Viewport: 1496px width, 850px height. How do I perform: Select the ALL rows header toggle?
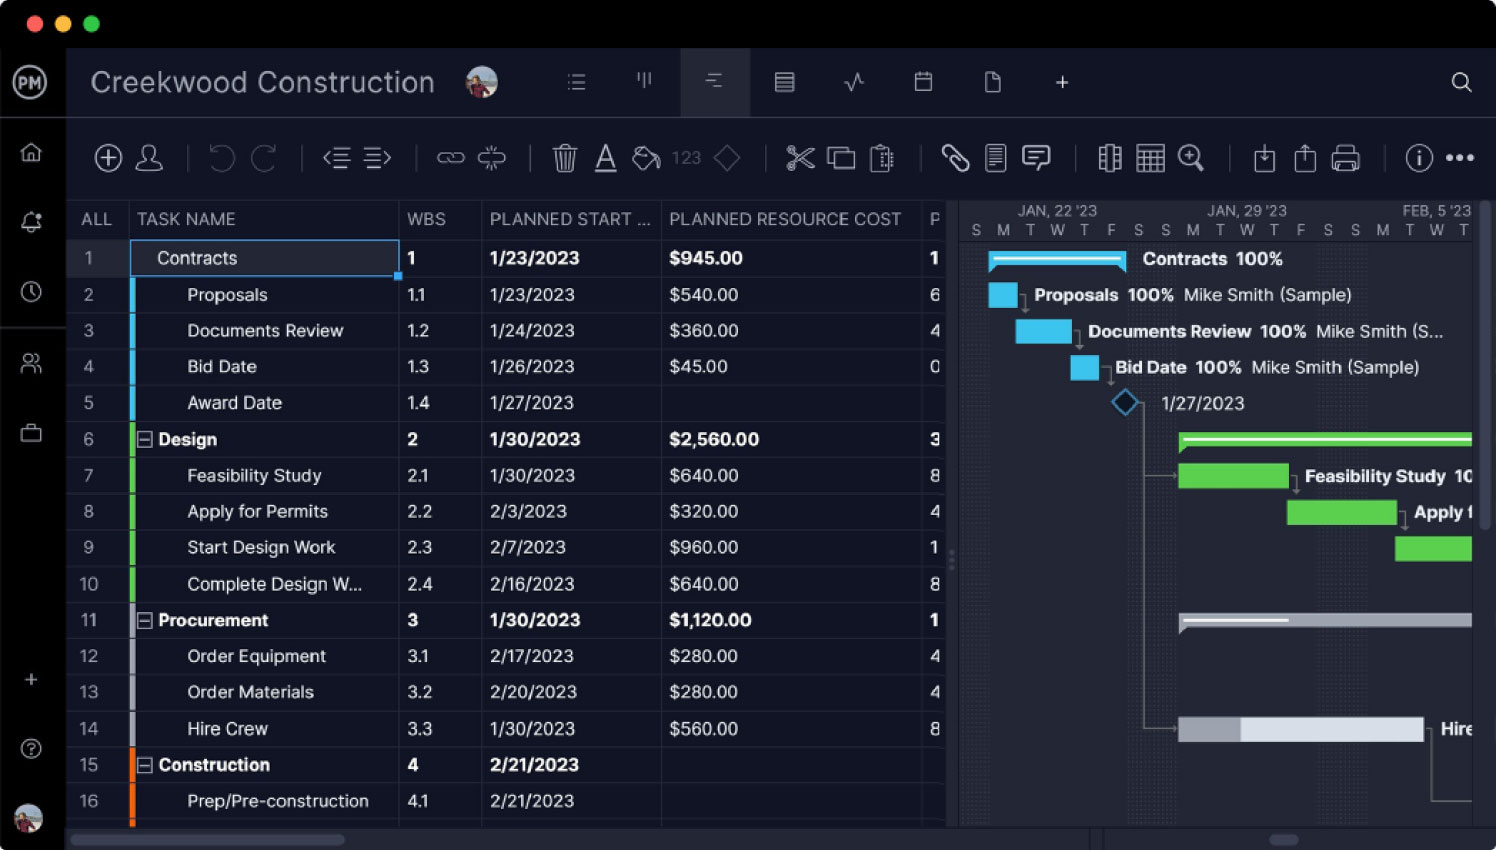[96, 219]
